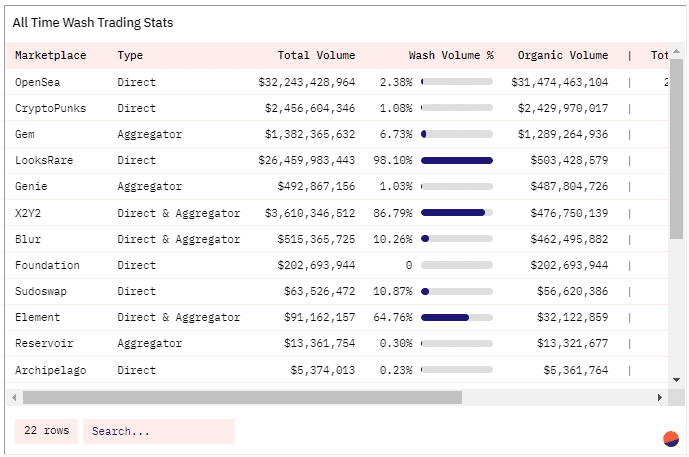Viewport: 689px width, 457px height.
Task: Click the Element marketplace cell
Action: click(x=37, y=317)
